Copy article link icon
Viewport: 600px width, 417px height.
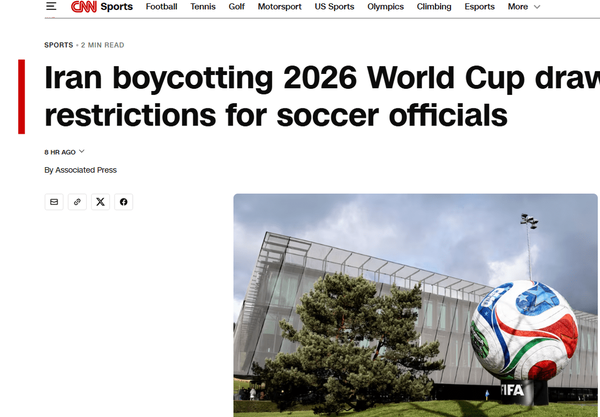[x=77, y=202]
